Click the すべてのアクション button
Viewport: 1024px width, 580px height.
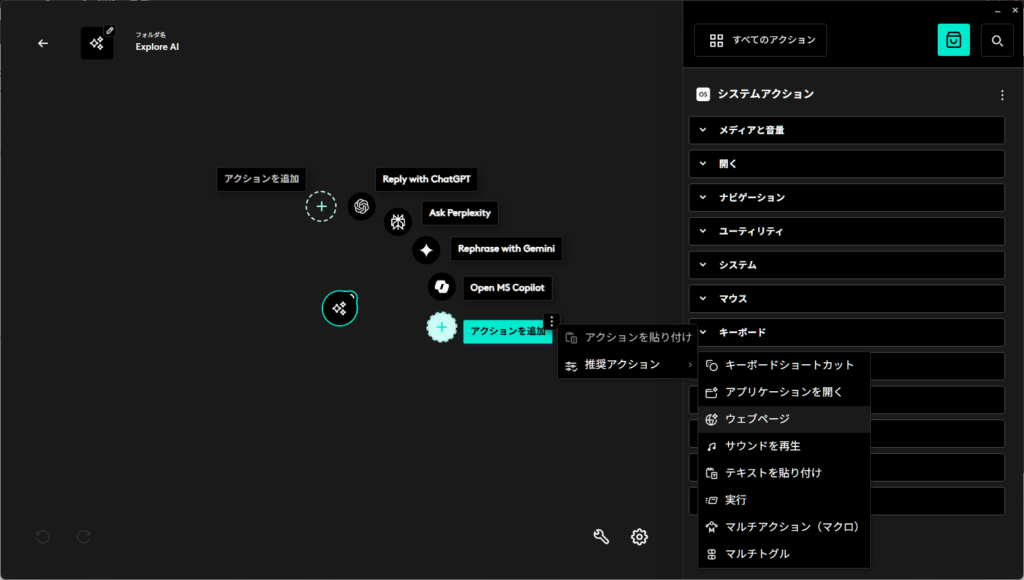click(760, 40)
